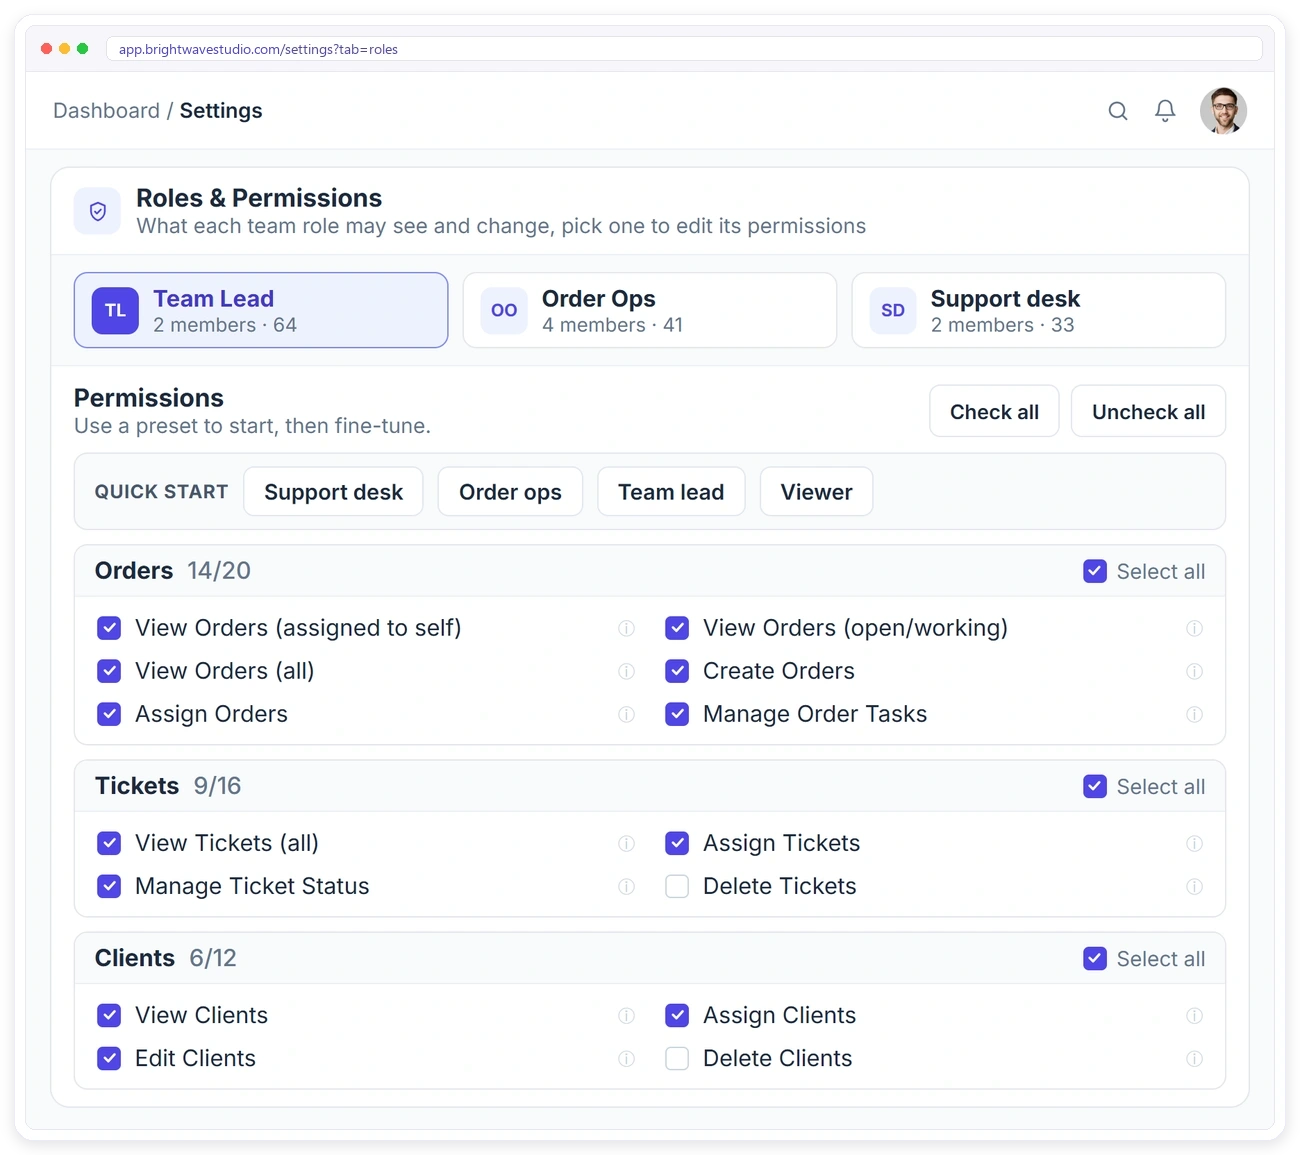Uncheck the Assign Tickets checkbox
The image size is (1300, 1155).
(x=677, y=843)
